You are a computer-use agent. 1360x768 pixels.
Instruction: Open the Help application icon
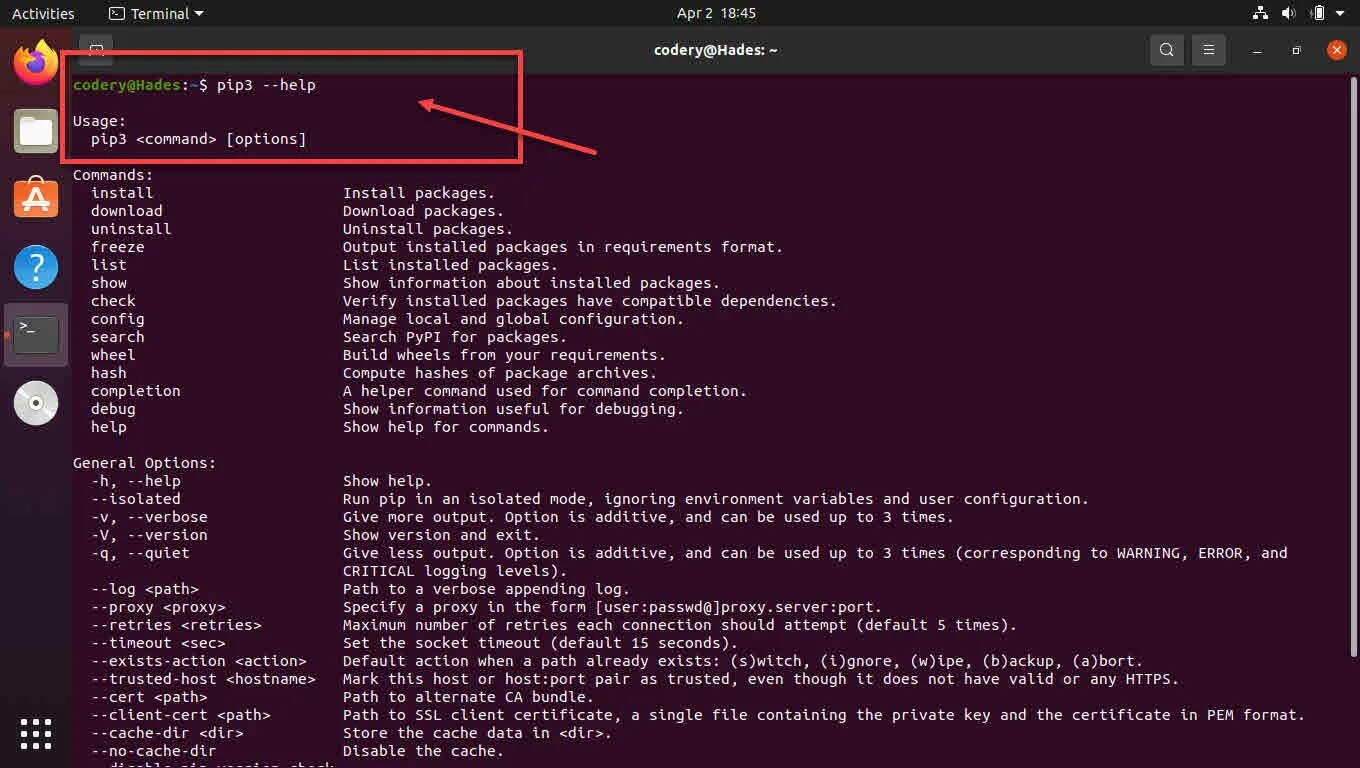tap(36, 267)
